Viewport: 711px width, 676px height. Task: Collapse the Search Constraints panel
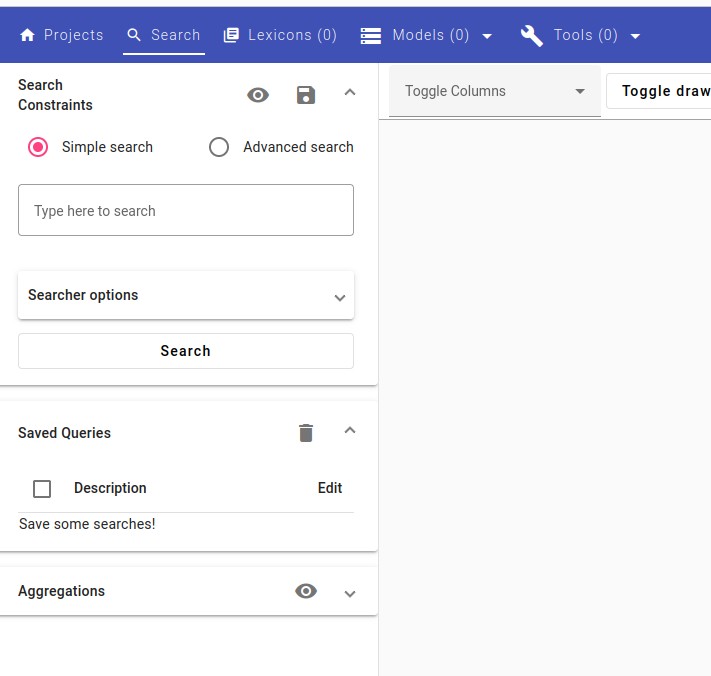pyautogui.click(x=349, y=92)
